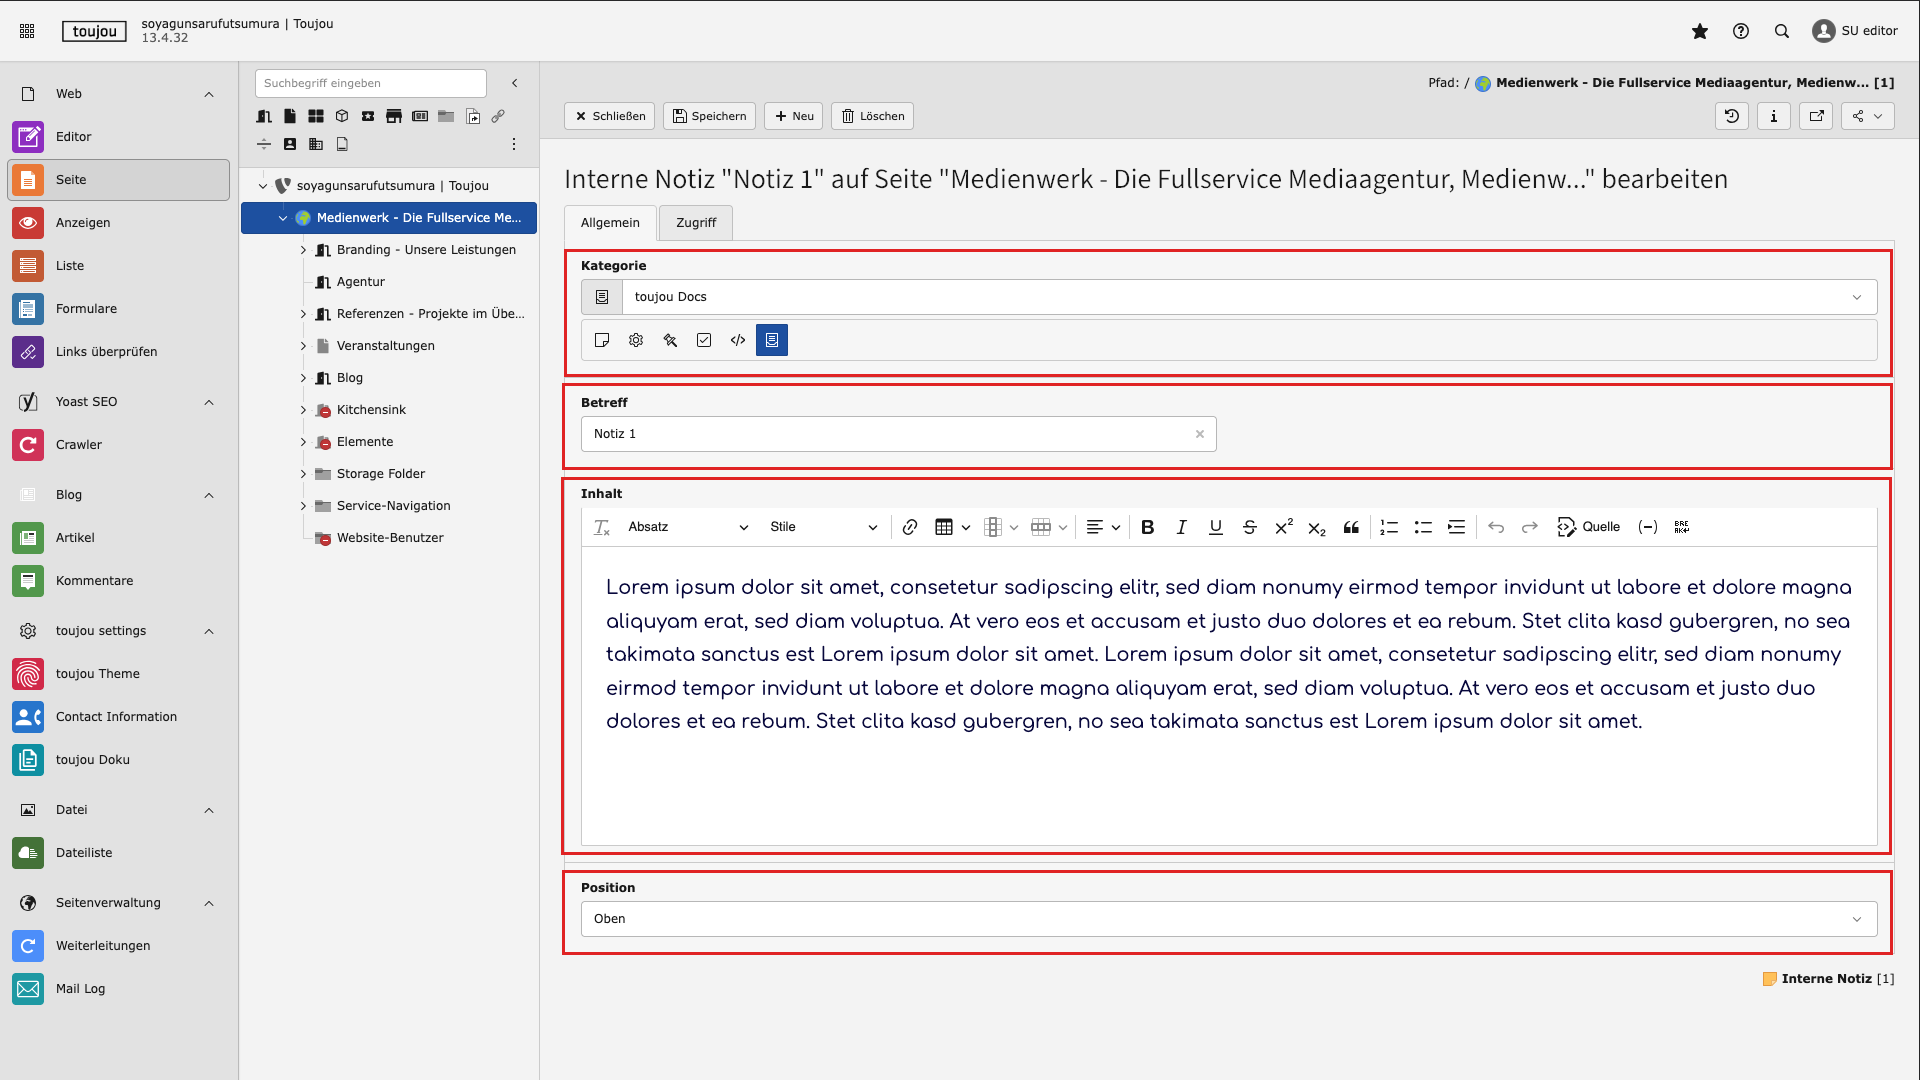
Task: Expand the Blog page node
Action: 303,378
